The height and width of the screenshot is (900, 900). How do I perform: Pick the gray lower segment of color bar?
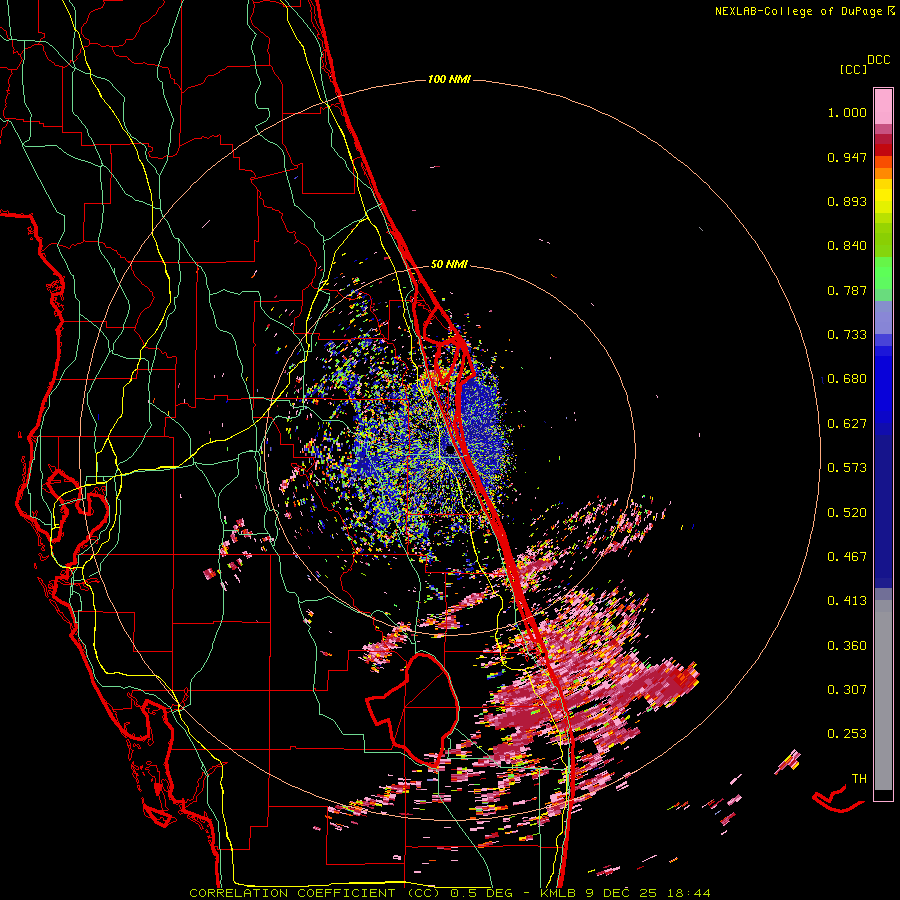click(883, 695)
